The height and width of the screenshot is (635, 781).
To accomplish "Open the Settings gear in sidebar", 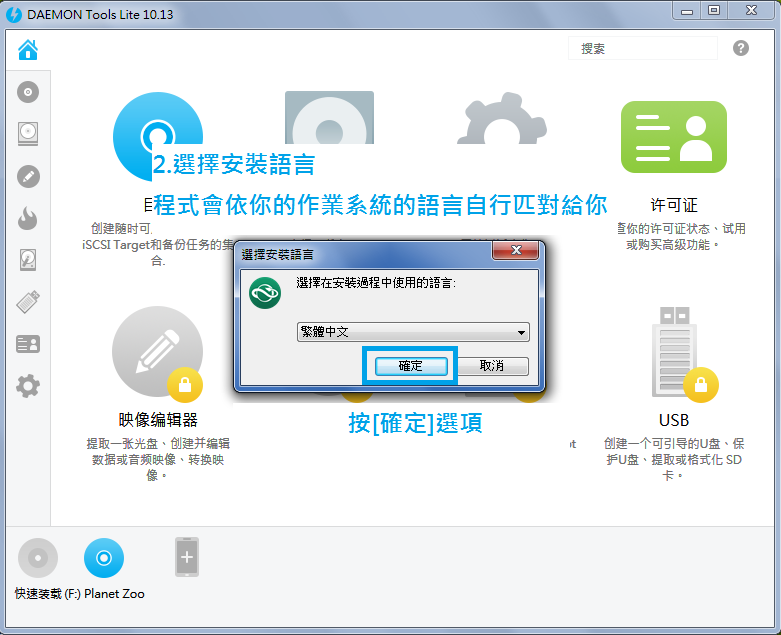I will 28,386.
